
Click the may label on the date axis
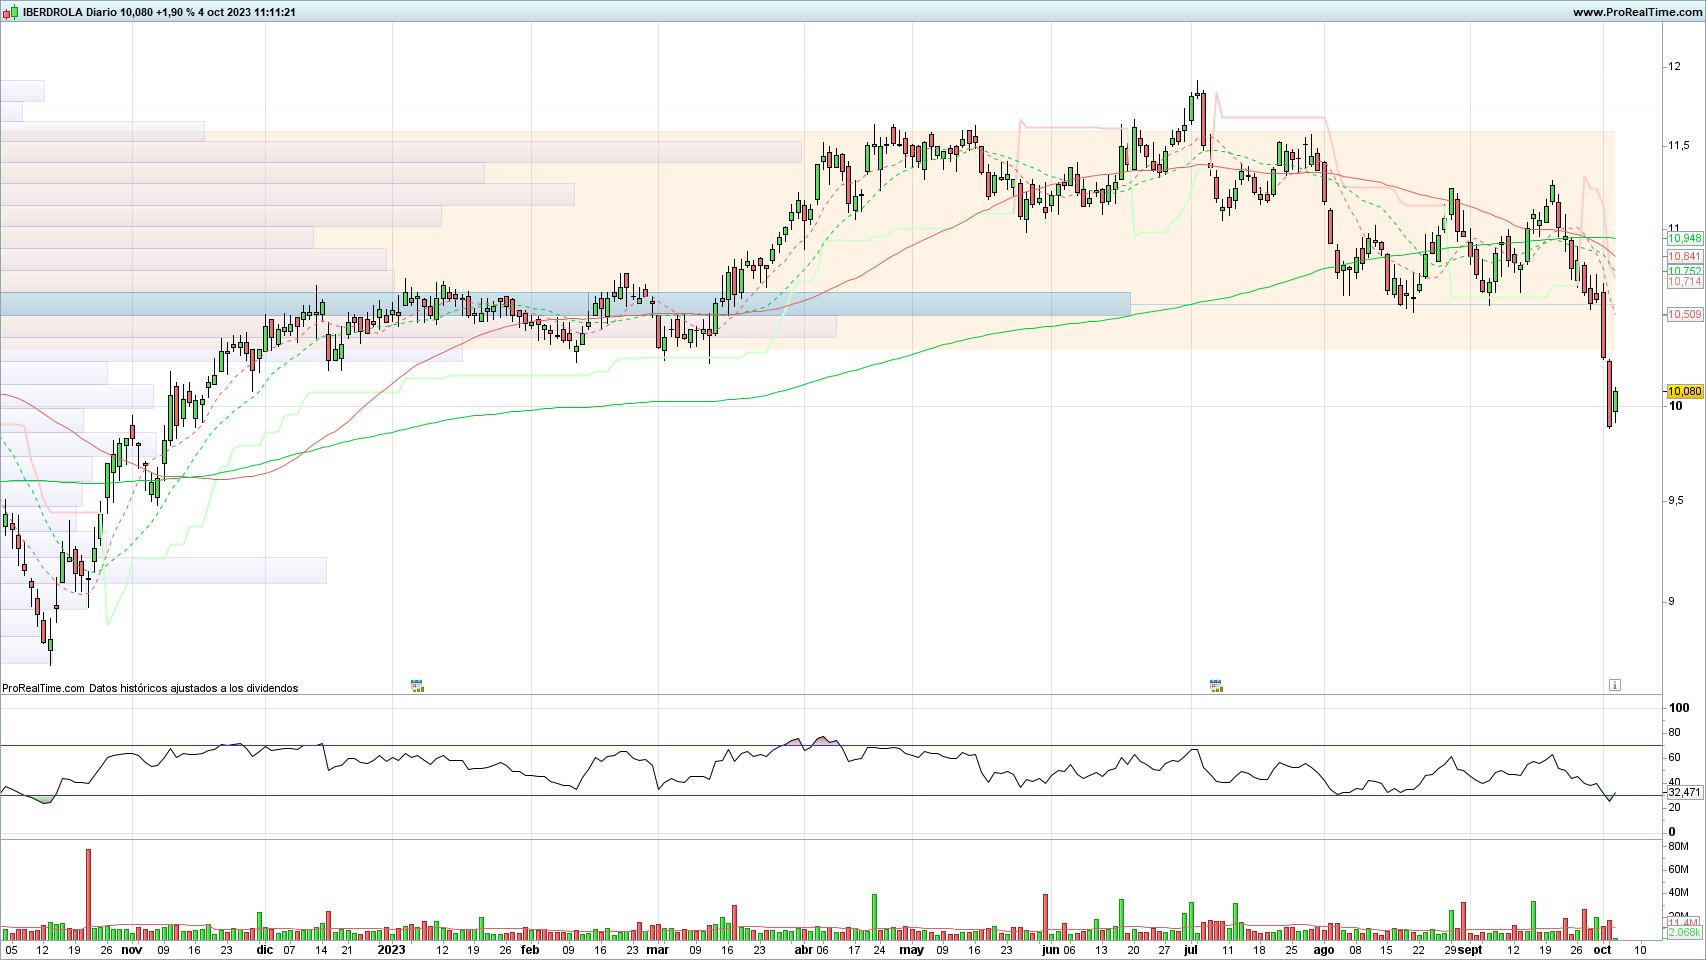(911, 950)
